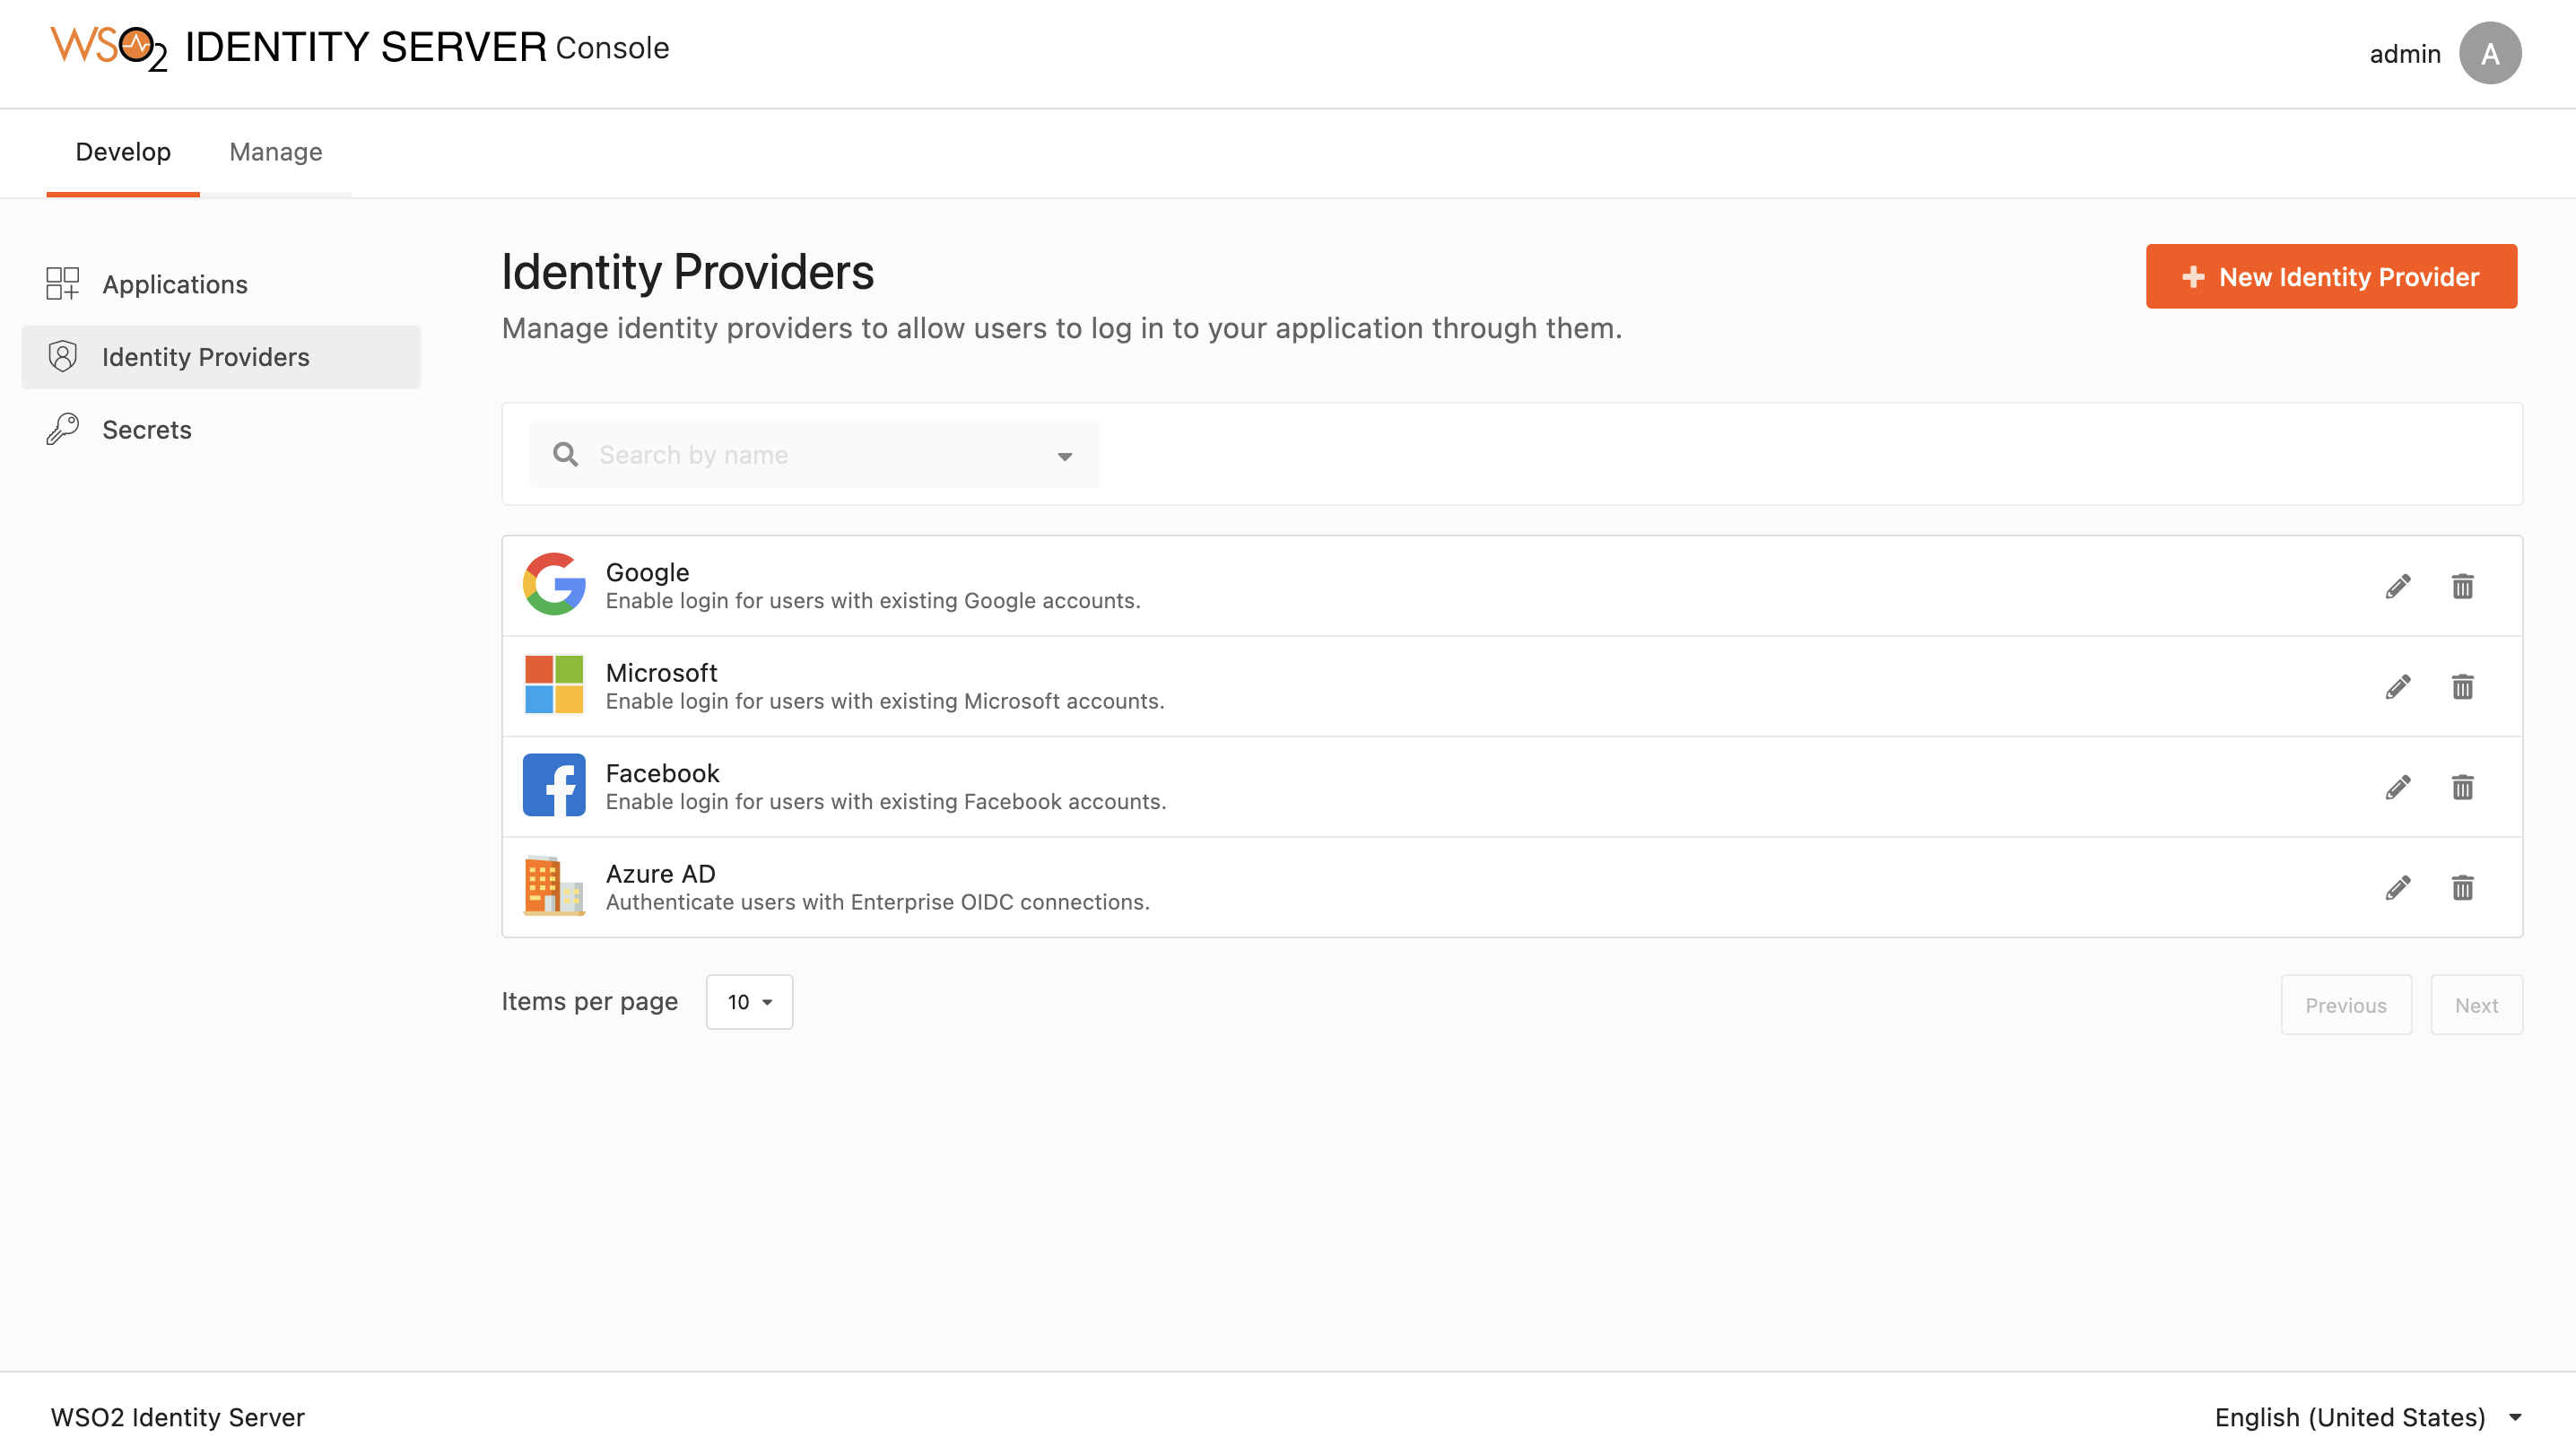Open the Applications section icon in sidebar
This screenshot has width=2576, height=1455.
62,284
